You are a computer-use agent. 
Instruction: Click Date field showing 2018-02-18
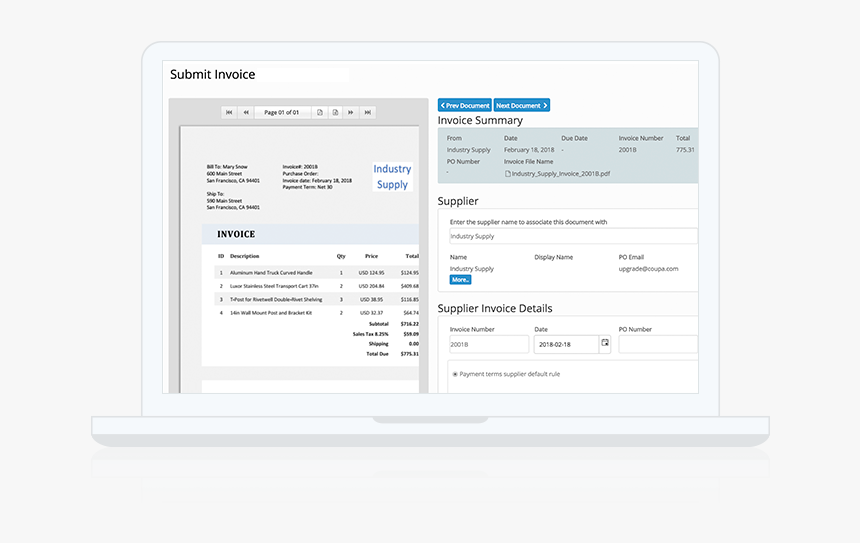pyautogui.click(x=567, y=344)
